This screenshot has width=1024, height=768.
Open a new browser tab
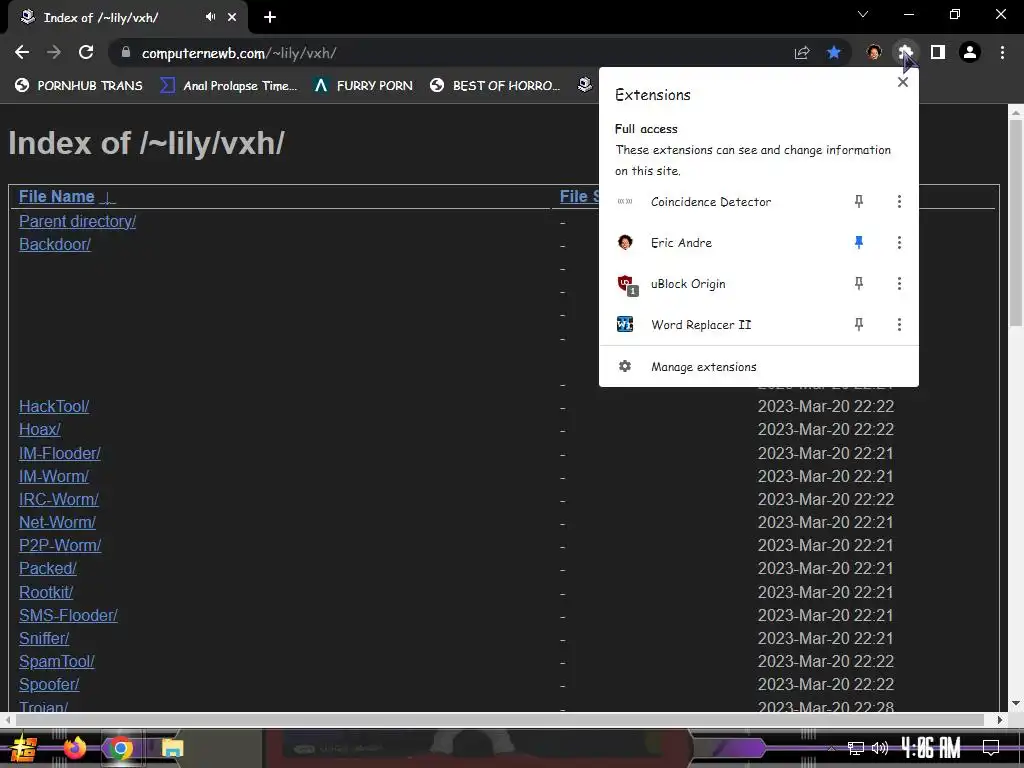[270, 18]
